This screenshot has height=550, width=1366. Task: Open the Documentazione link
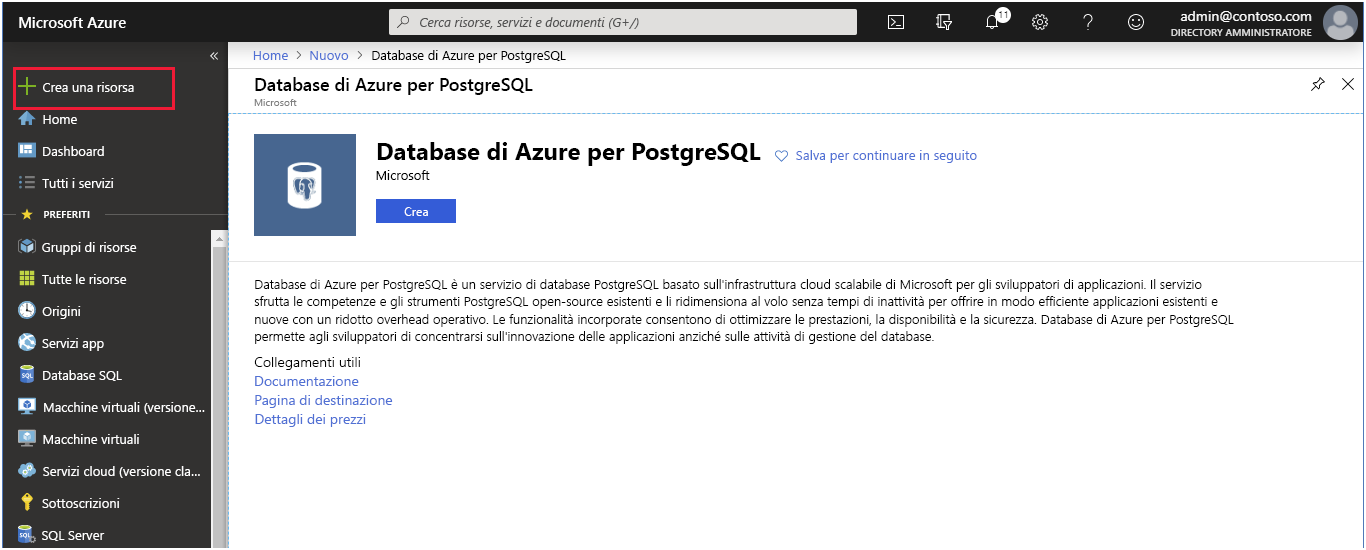tap(306, 381)
